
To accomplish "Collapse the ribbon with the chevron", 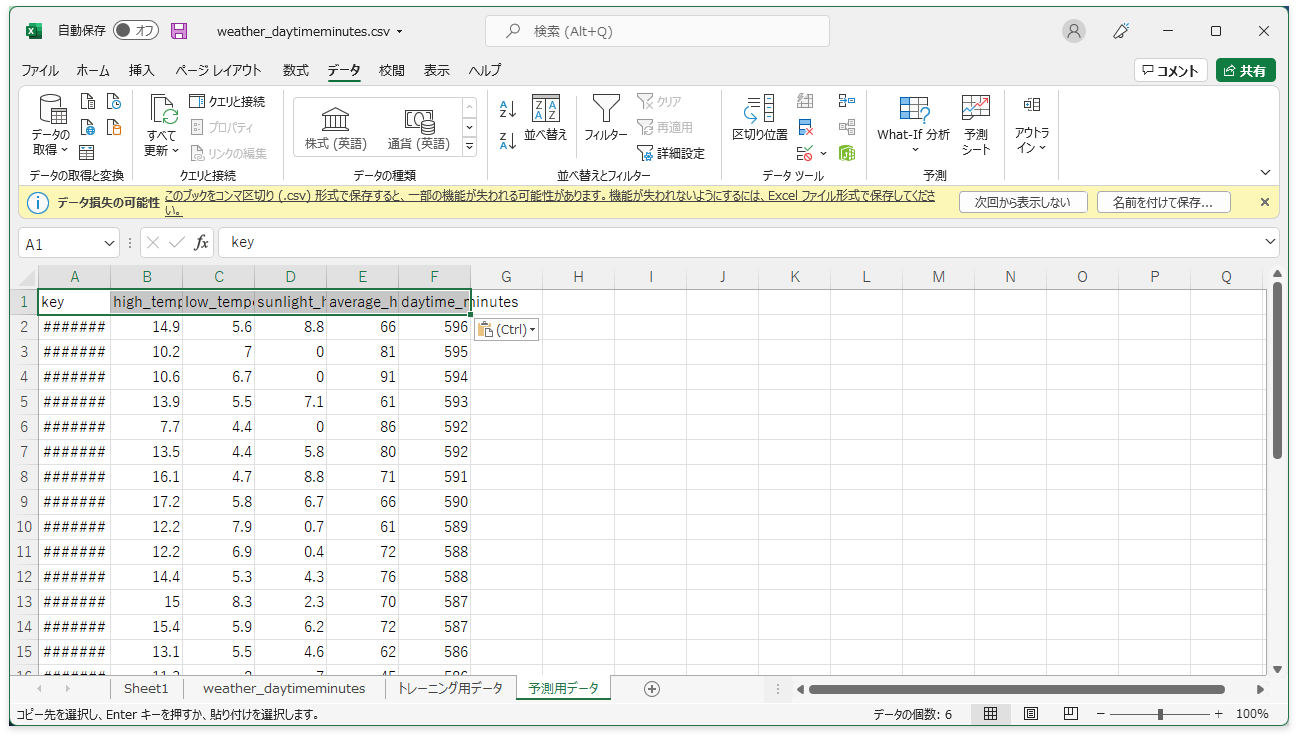I will tap(1265, 173).
